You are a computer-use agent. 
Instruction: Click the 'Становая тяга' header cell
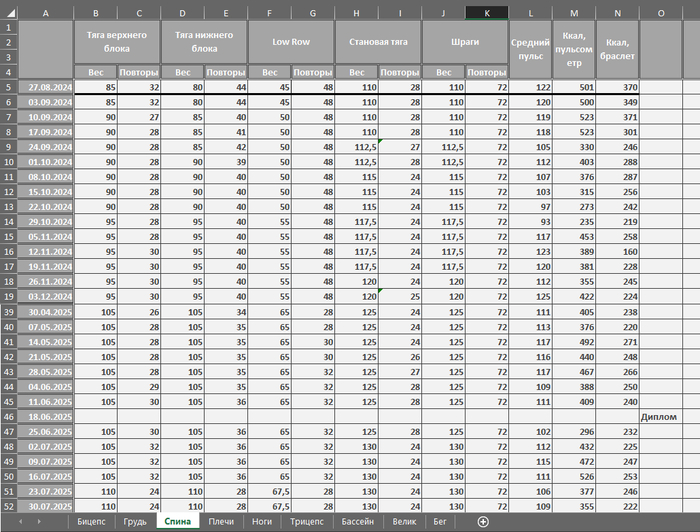pos(378,42)
